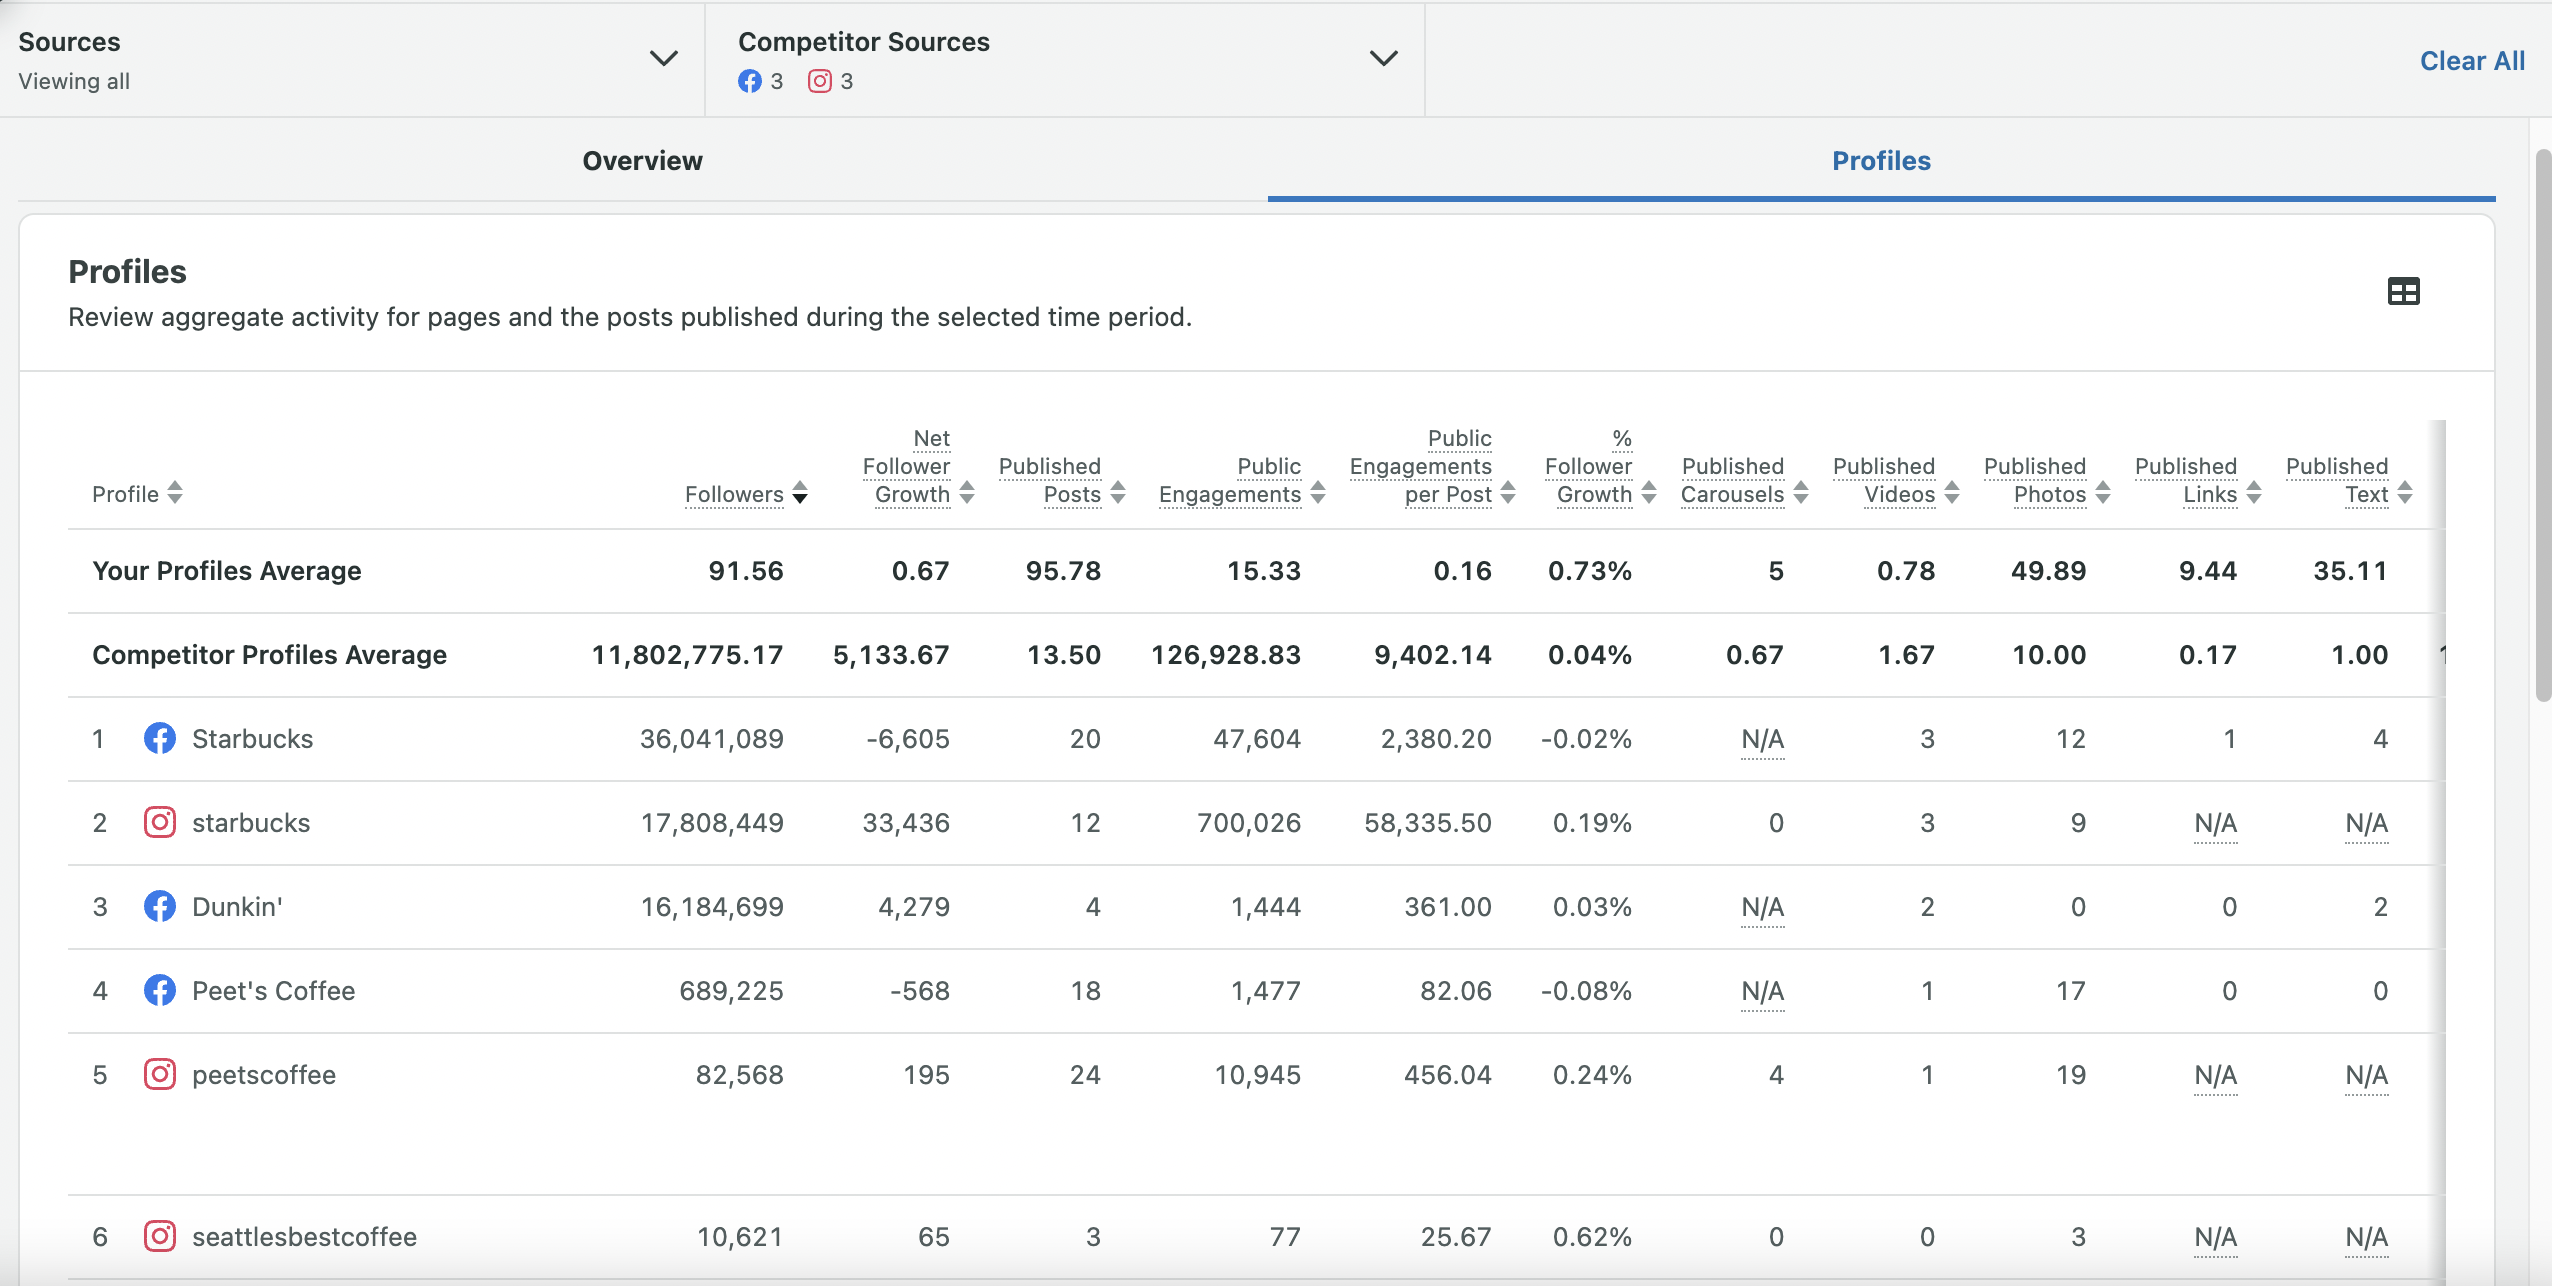Switch to the Overview tab

pos(643,161)
